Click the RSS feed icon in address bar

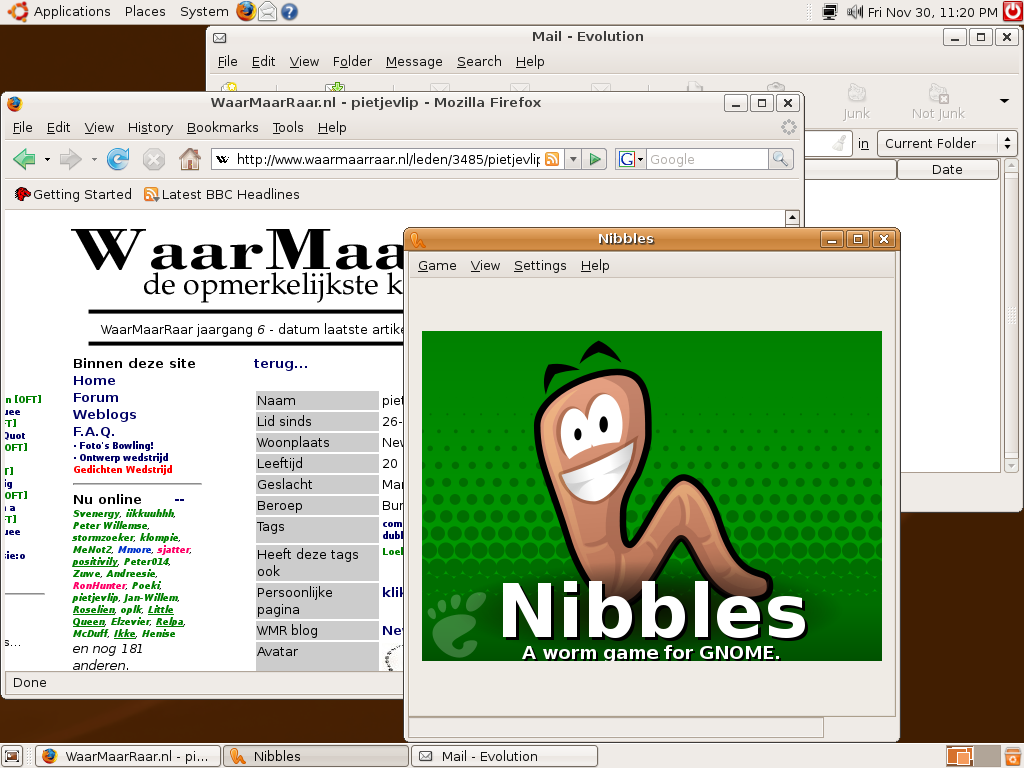point(552,159)
